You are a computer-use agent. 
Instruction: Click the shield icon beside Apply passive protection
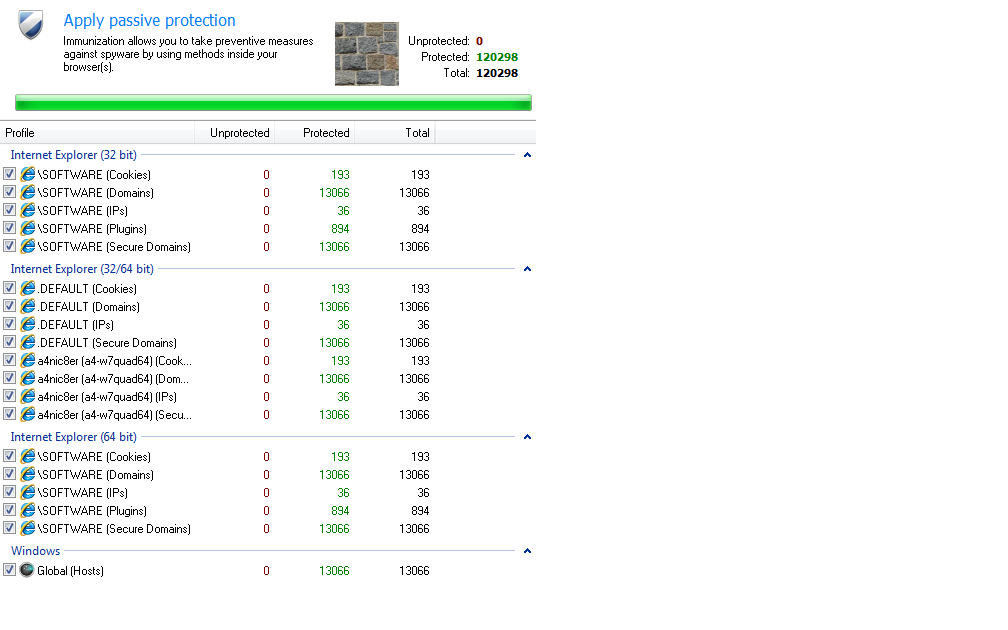pyautogui.click(x=30, y=25)
